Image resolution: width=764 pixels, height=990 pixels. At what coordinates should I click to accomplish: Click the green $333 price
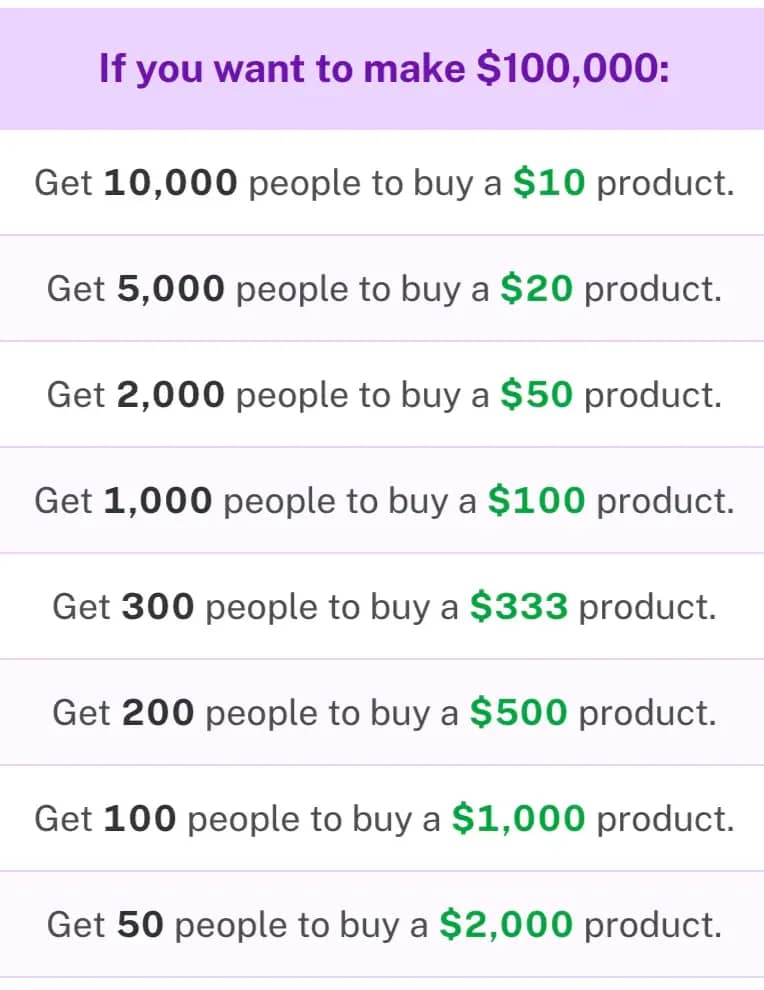(518, 607)
